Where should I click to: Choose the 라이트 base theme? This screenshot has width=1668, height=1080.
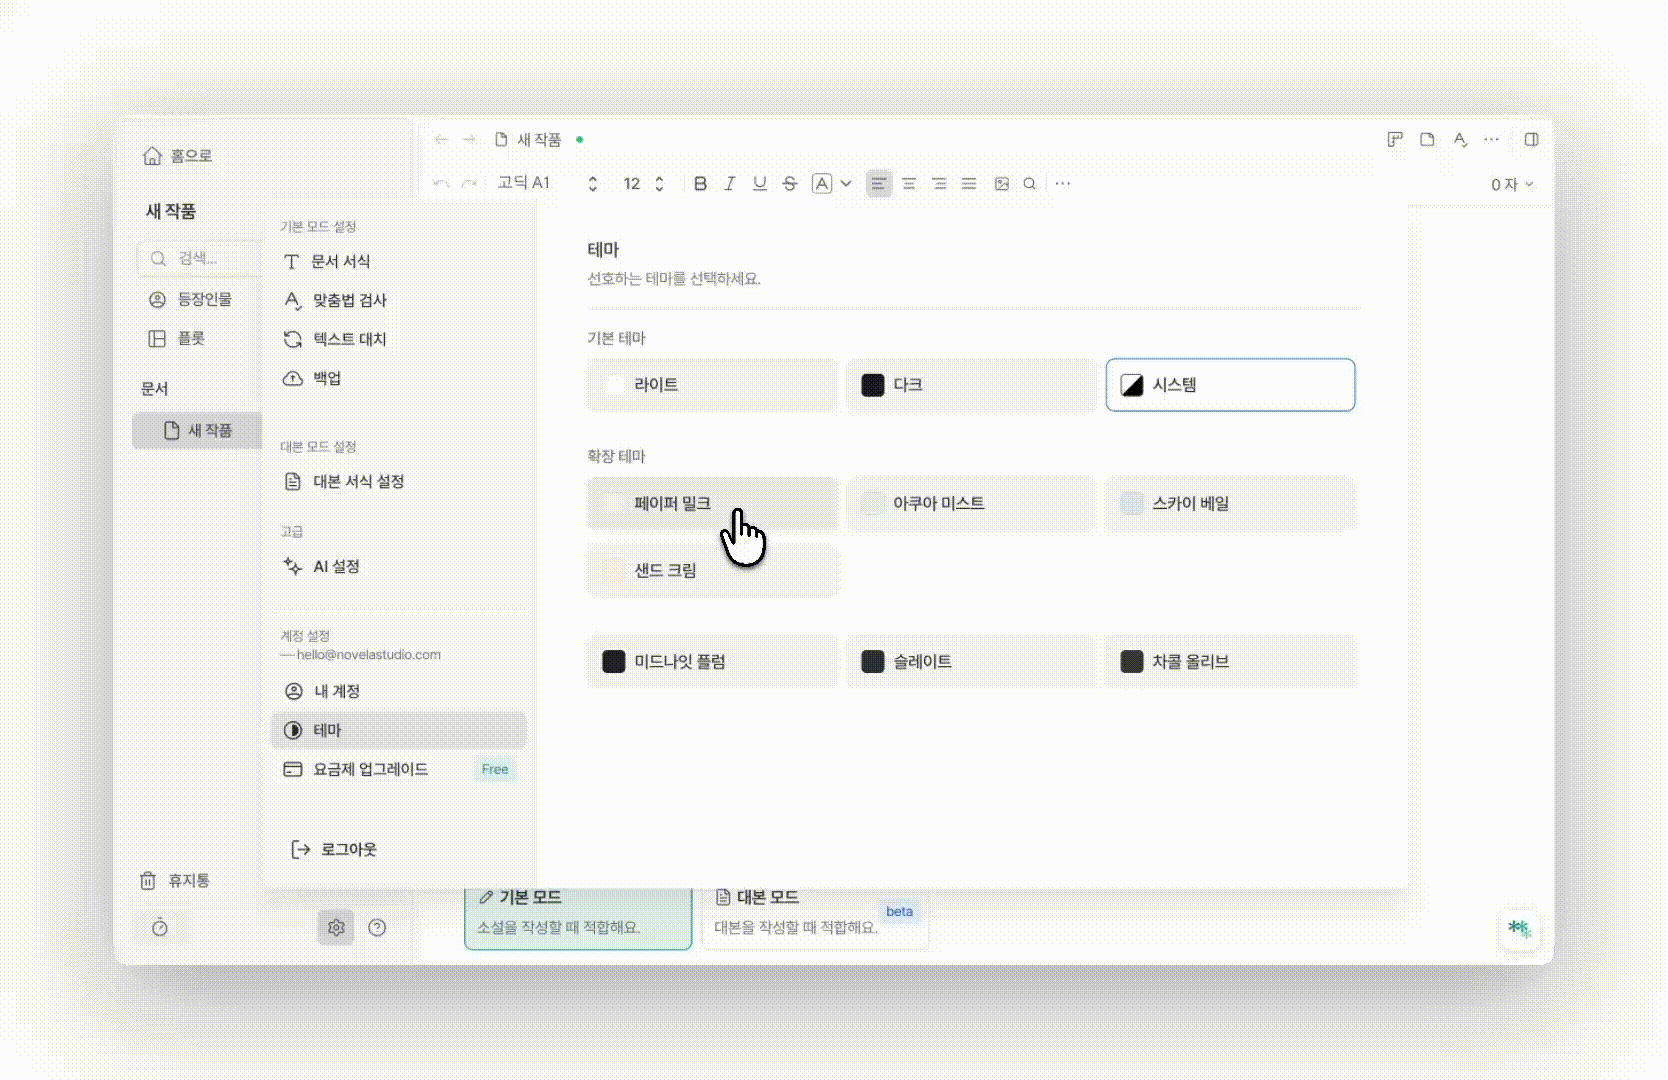tap(712, 385)
